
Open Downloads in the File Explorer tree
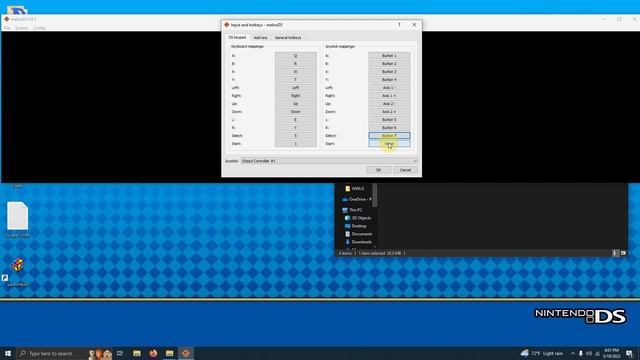point(358,242)
